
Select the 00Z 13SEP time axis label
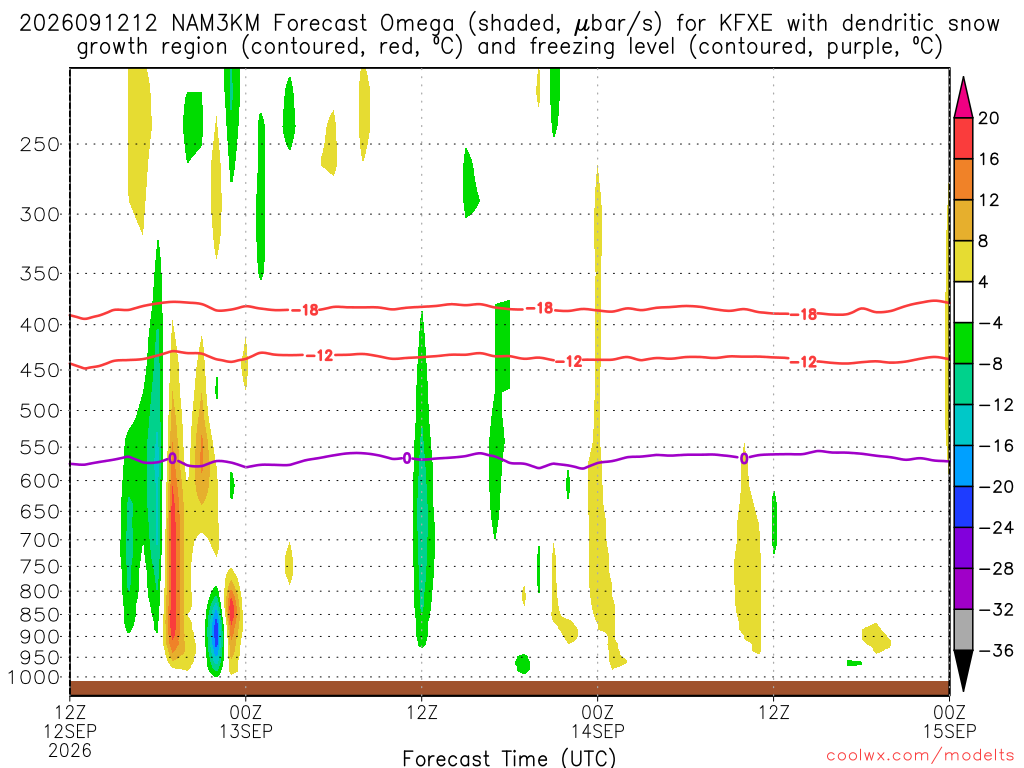[x=246, y=721]
